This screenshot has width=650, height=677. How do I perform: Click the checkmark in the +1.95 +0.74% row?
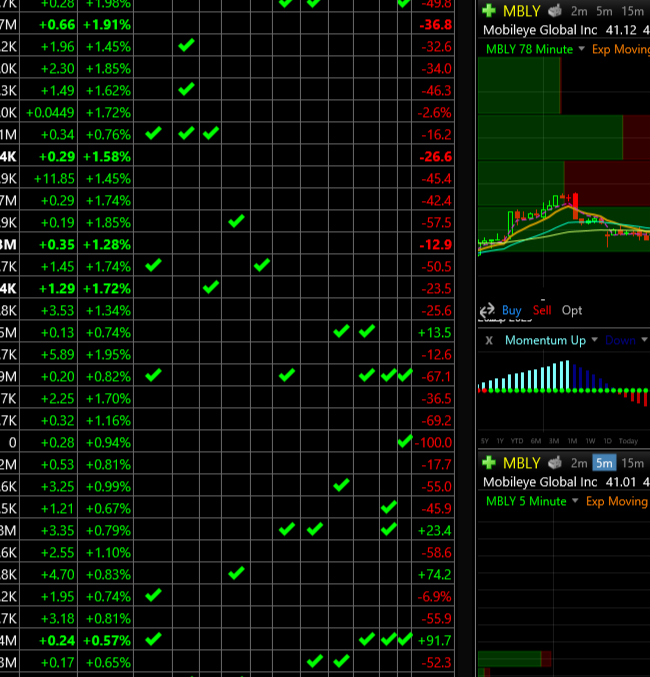click(x=153, y=595)
